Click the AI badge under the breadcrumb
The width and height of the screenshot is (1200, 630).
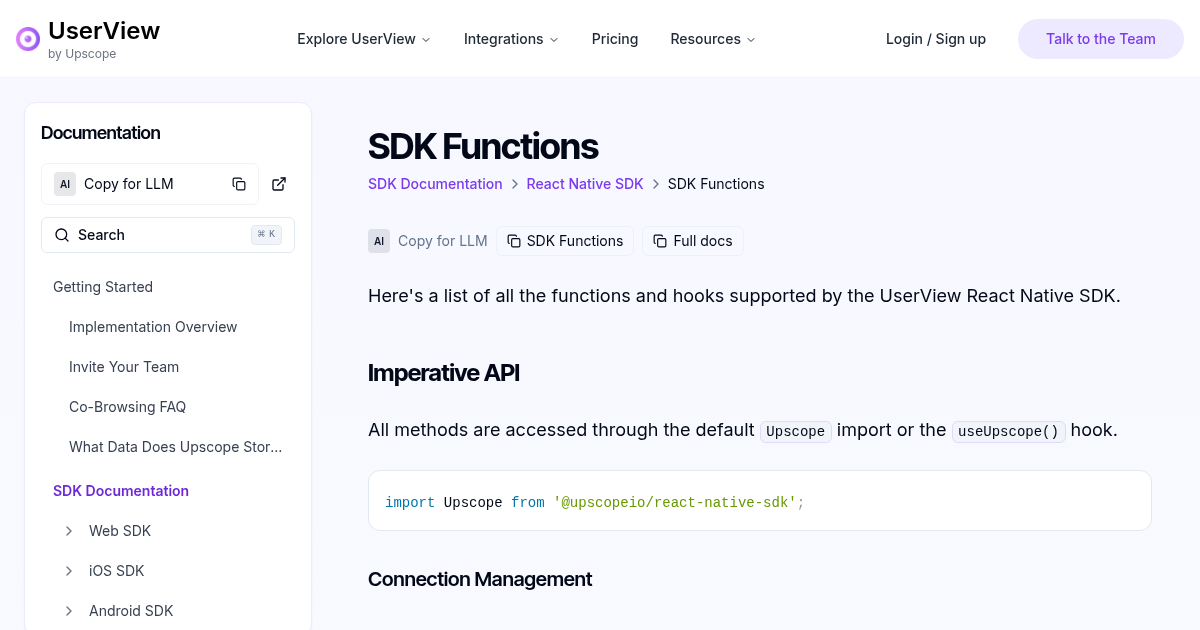click(x=379, y=241)
